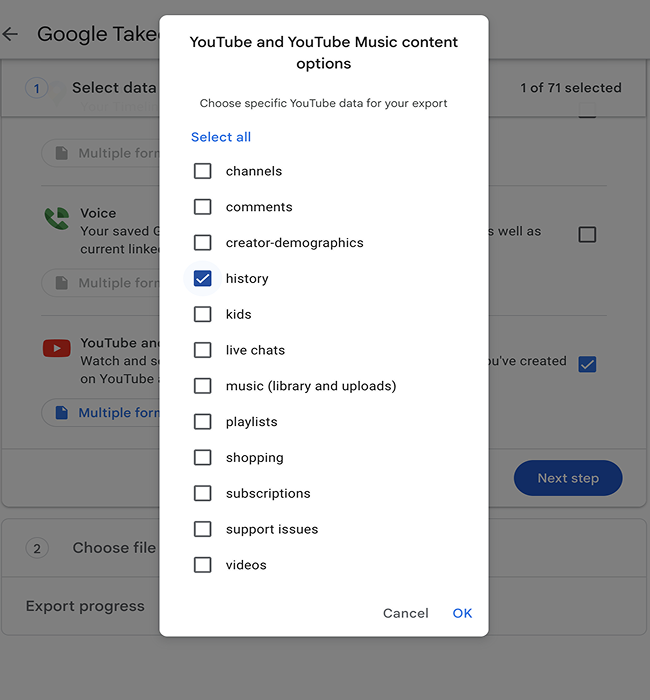Screen dimensions: 650x700
Task: Uncheck the history checkbox
Action: (203, 279)
